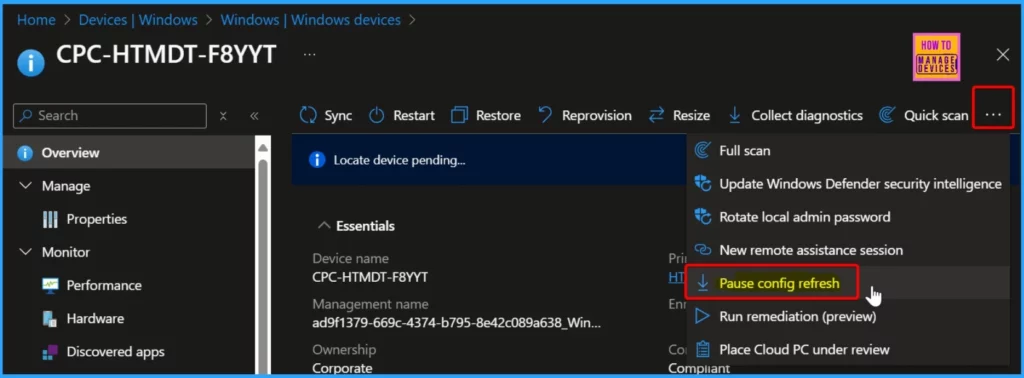This screenshot has height=378, width=1024.
Task: Collapse the Essentials section
Action: point(323,226)
